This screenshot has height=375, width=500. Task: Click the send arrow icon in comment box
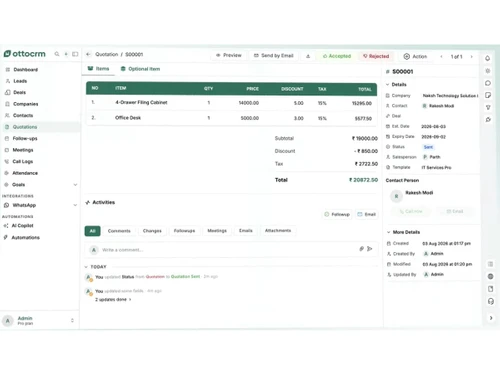(x=370, y=249)
